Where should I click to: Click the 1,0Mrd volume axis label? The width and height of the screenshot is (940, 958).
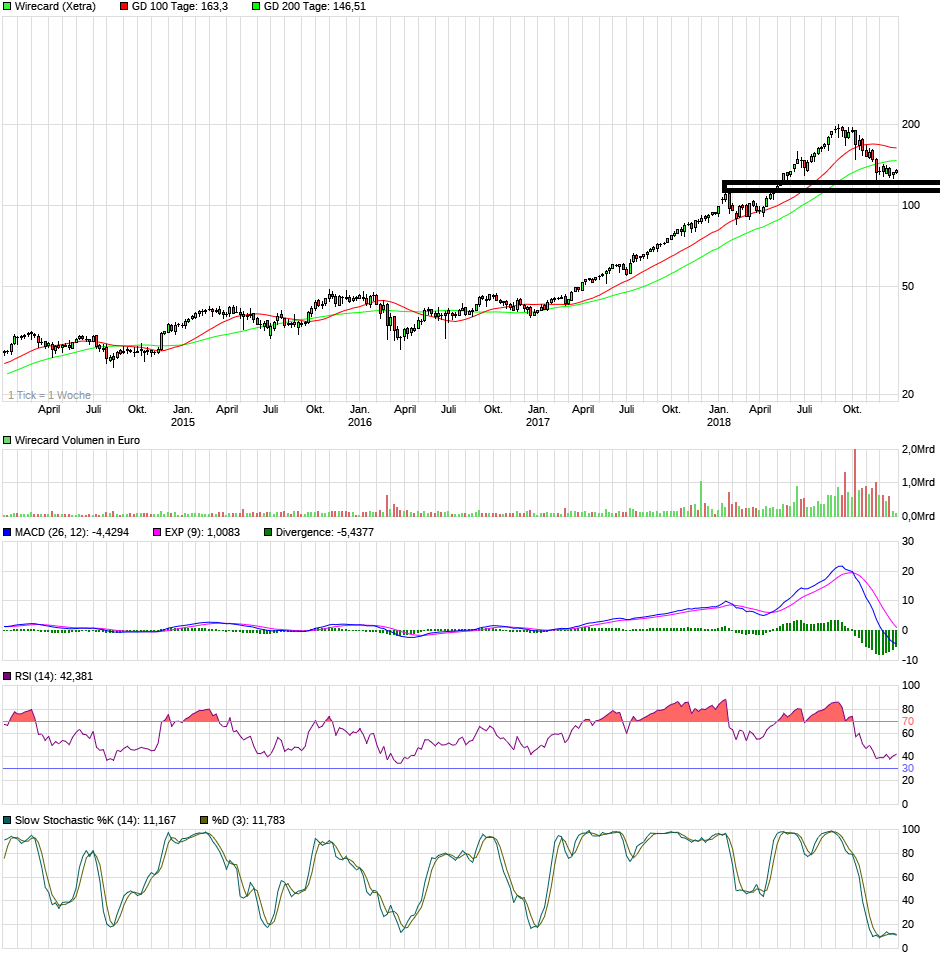click(x=918, y=482)
